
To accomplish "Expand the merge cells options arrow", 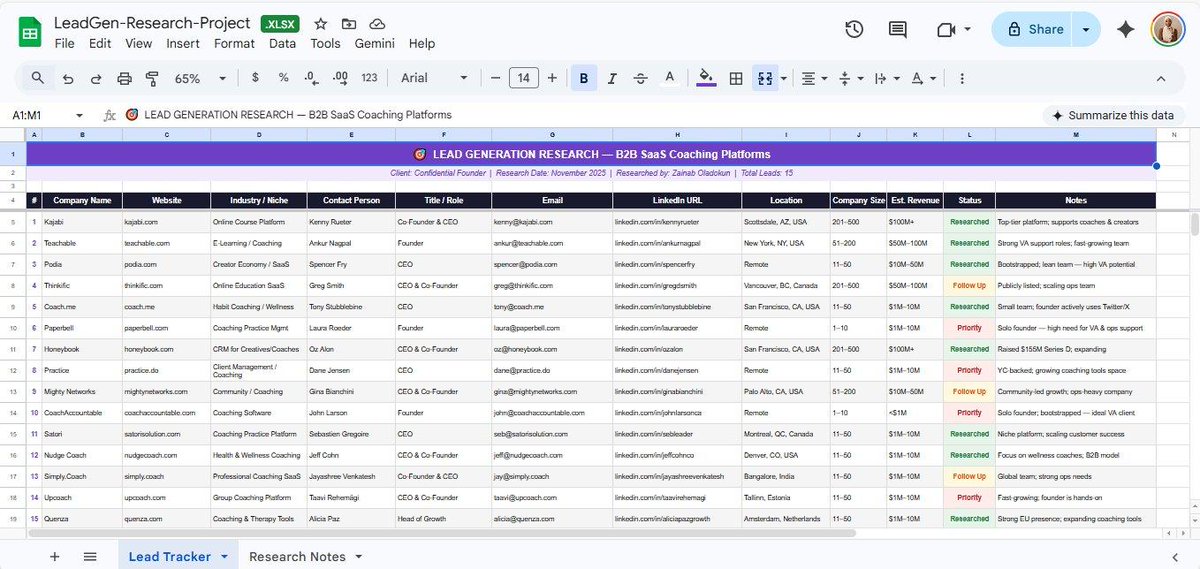I will click(x=783, y=78).
